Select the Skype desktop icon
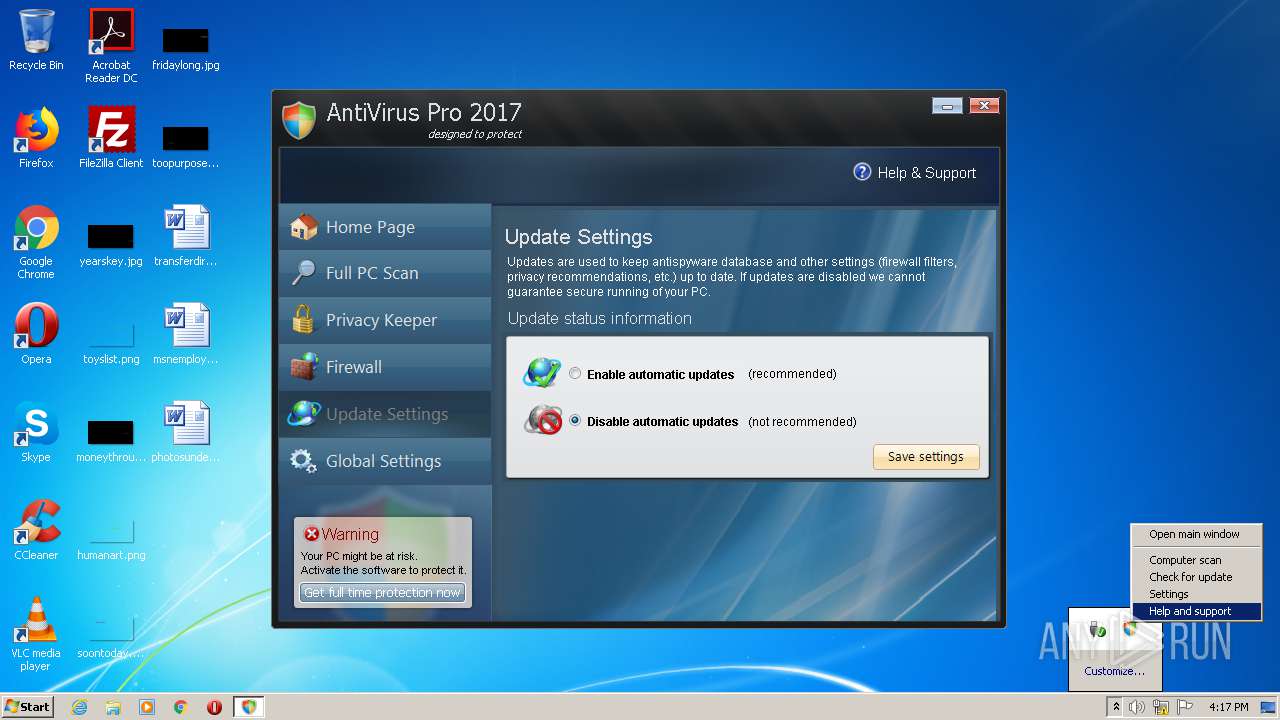 point(36,432)
